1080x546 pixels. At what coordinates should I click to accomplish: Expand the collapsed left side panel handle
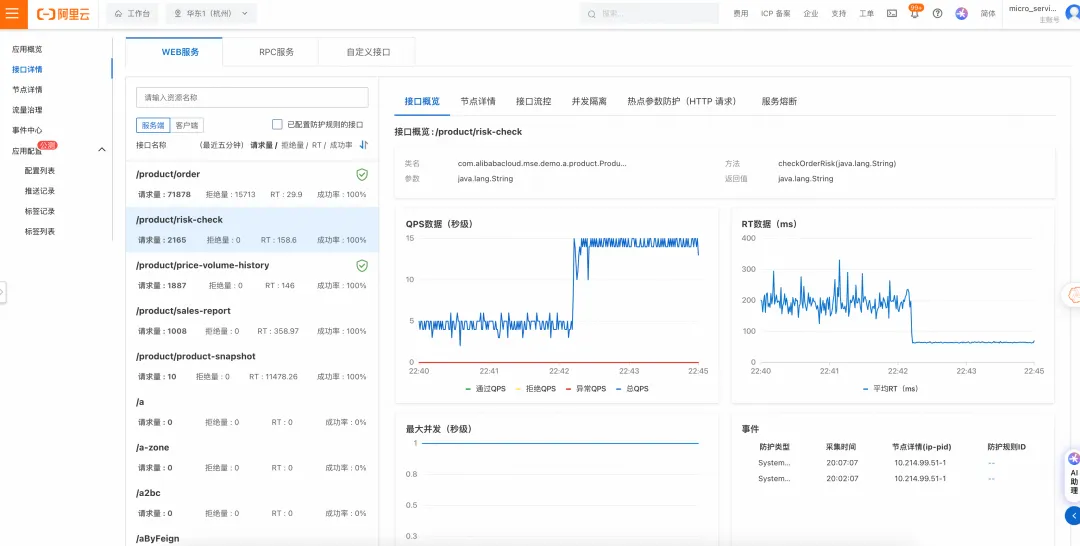[x=3, y=292]
